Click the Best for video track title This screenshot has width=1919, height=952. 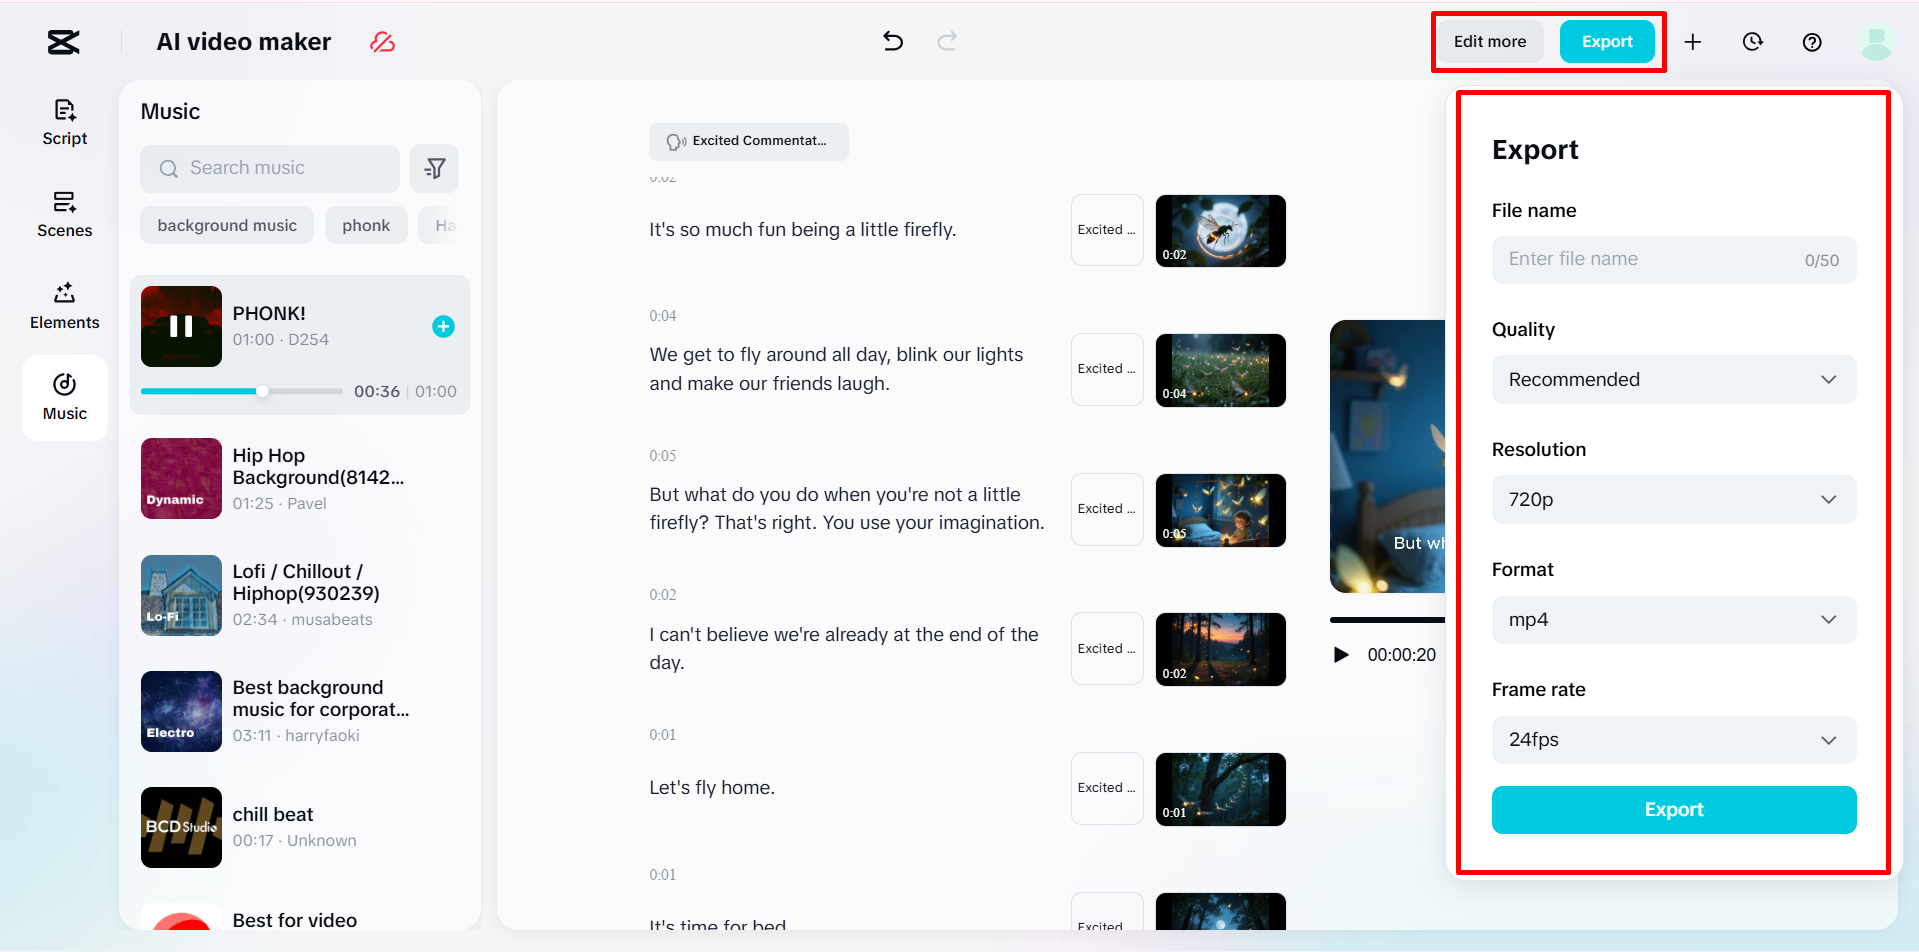click(295, 920)
